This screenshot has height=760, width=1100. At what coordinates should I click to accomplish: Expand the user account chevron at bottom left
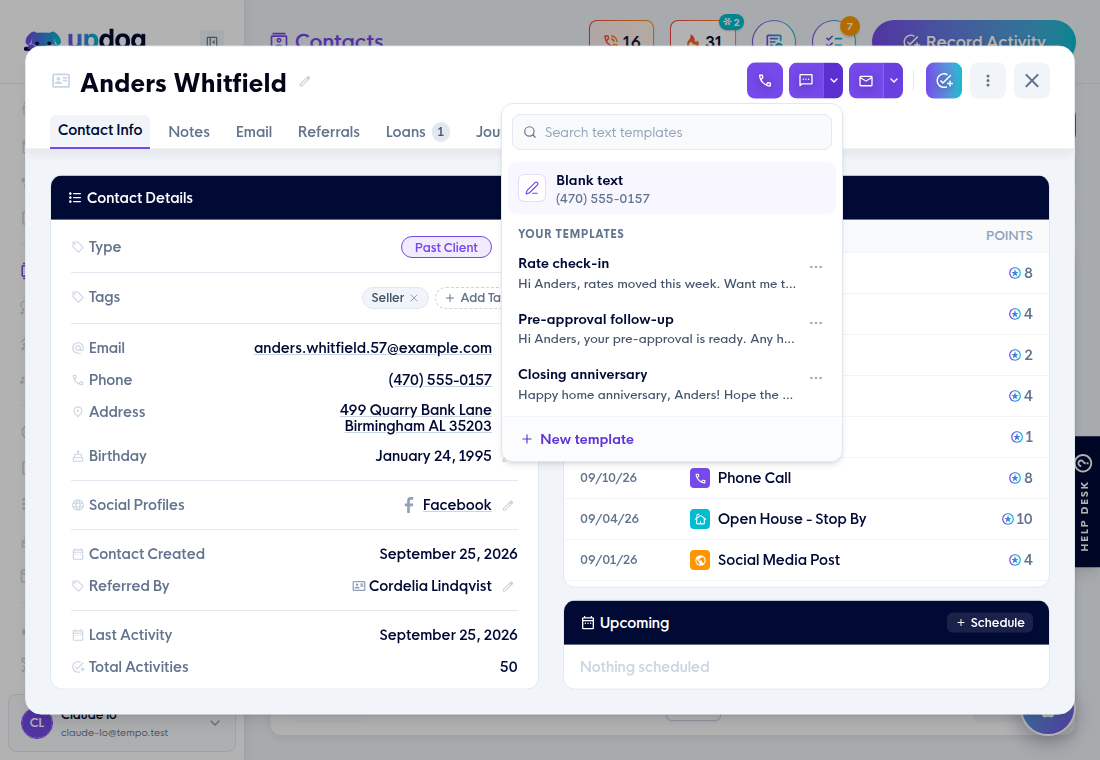click(x=215, y=723)
